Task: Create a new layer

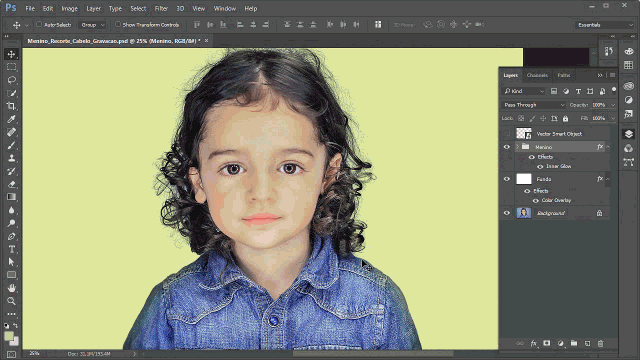Action: [587, 344]
